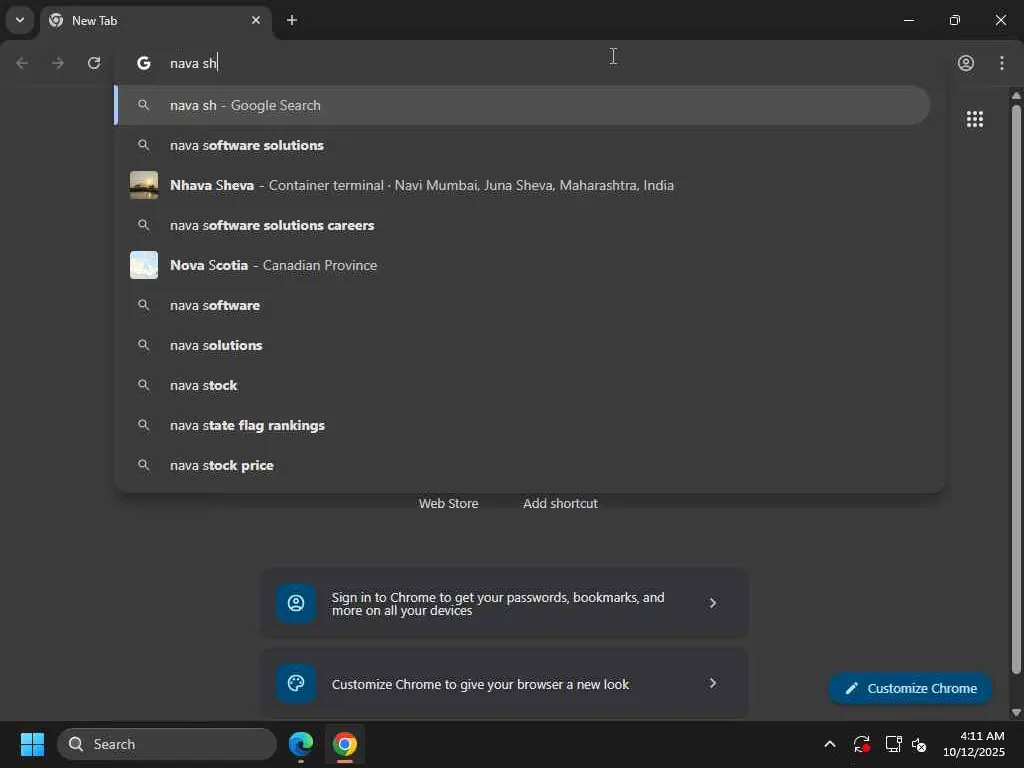Restore down the Chrome window

click(955, 20)
